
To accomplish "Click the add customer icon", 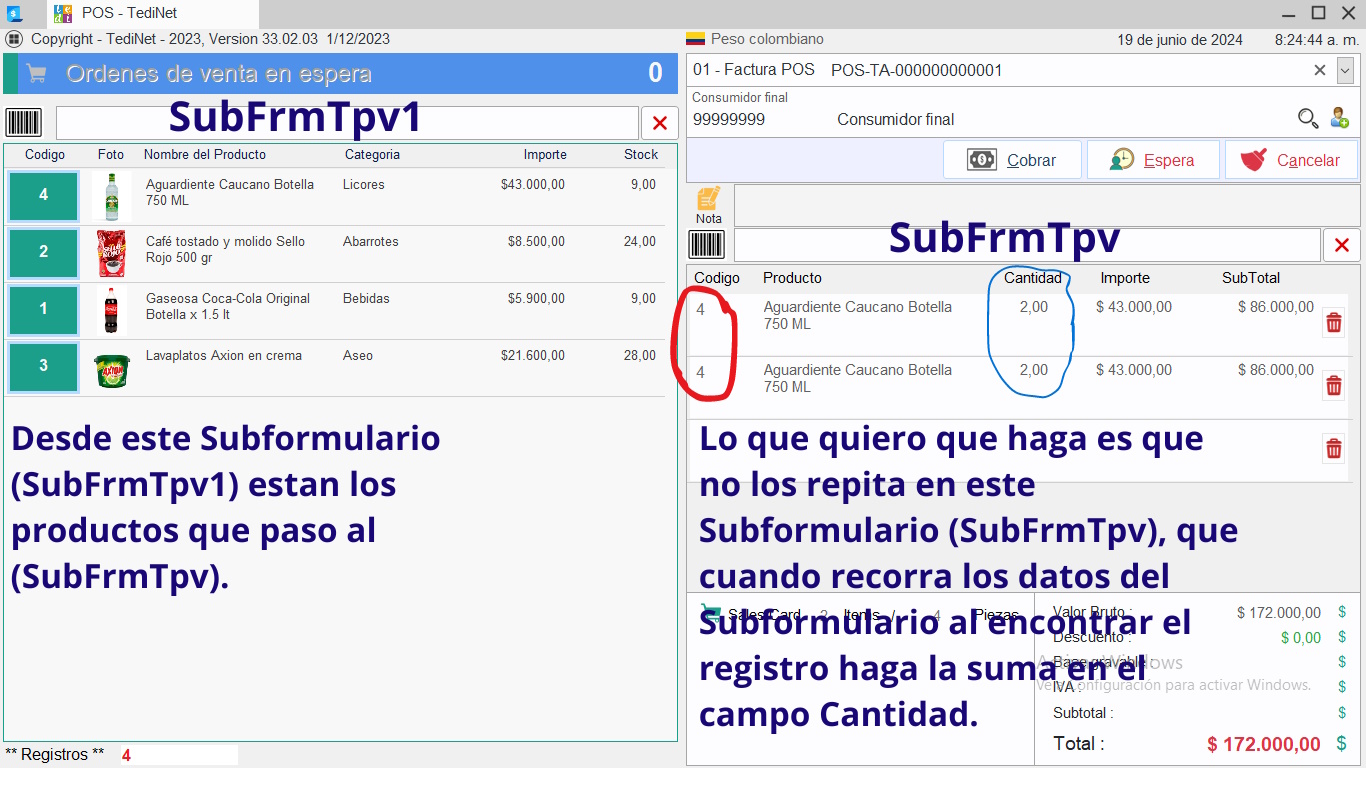I will point(1339,119).
